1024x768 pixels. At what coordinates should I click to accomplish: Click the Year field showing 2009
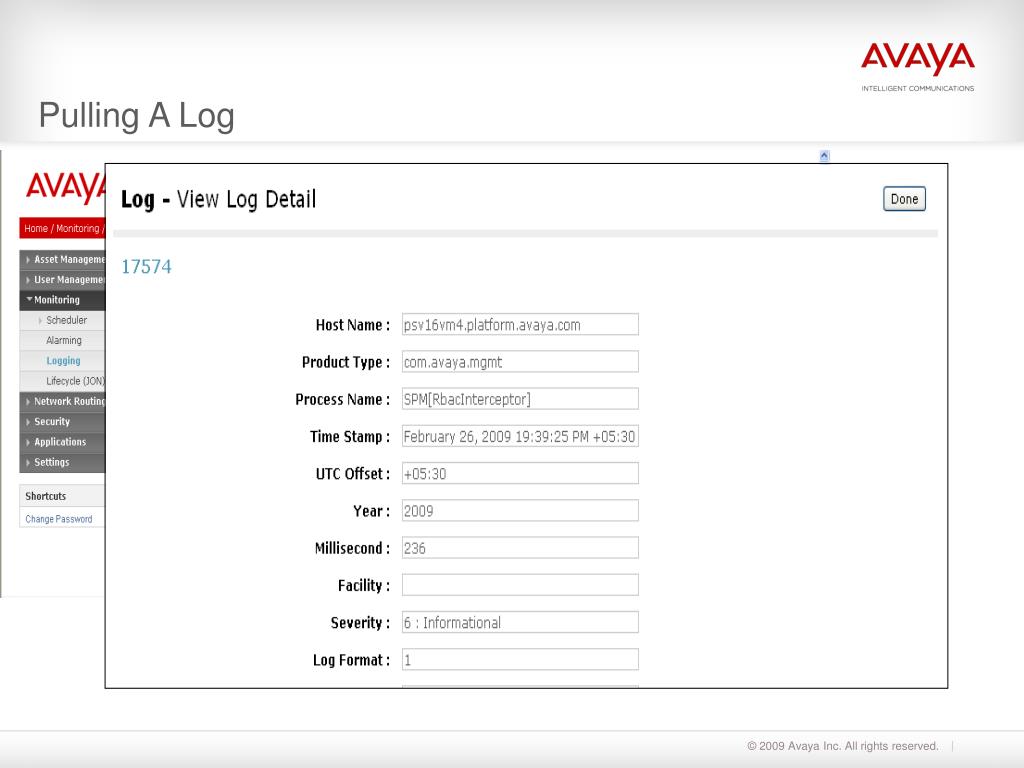[520, 511]
